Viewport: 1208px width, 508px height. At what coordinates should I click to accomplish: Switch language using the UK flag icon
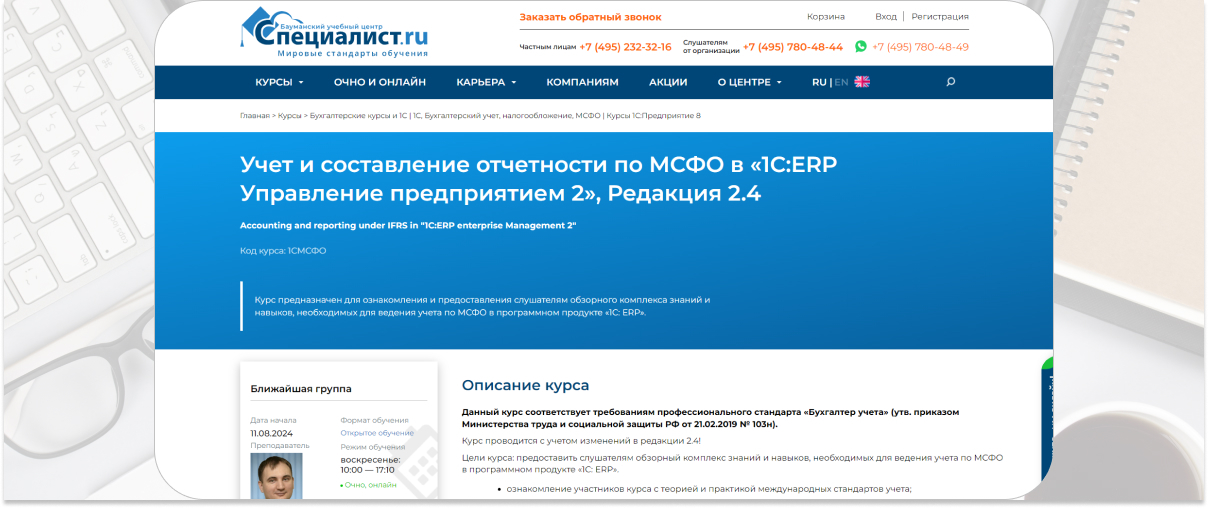[862, 82]
